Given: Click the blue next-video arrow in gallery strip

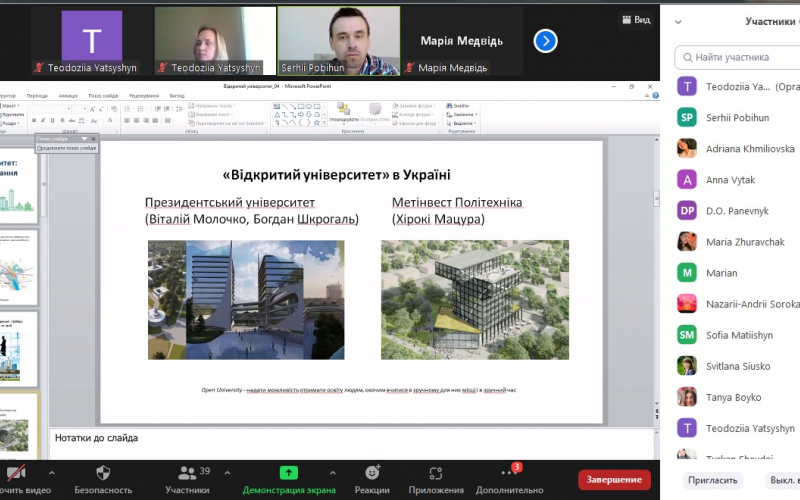Looking at the screenshot, I should 545,41.
